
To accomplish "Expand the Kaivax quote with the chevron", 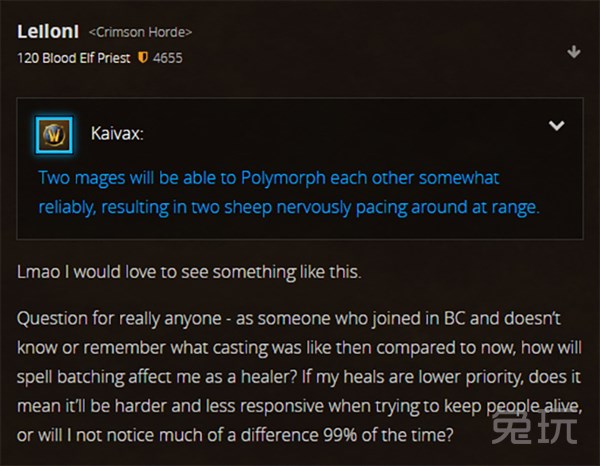I will [556, 125].
